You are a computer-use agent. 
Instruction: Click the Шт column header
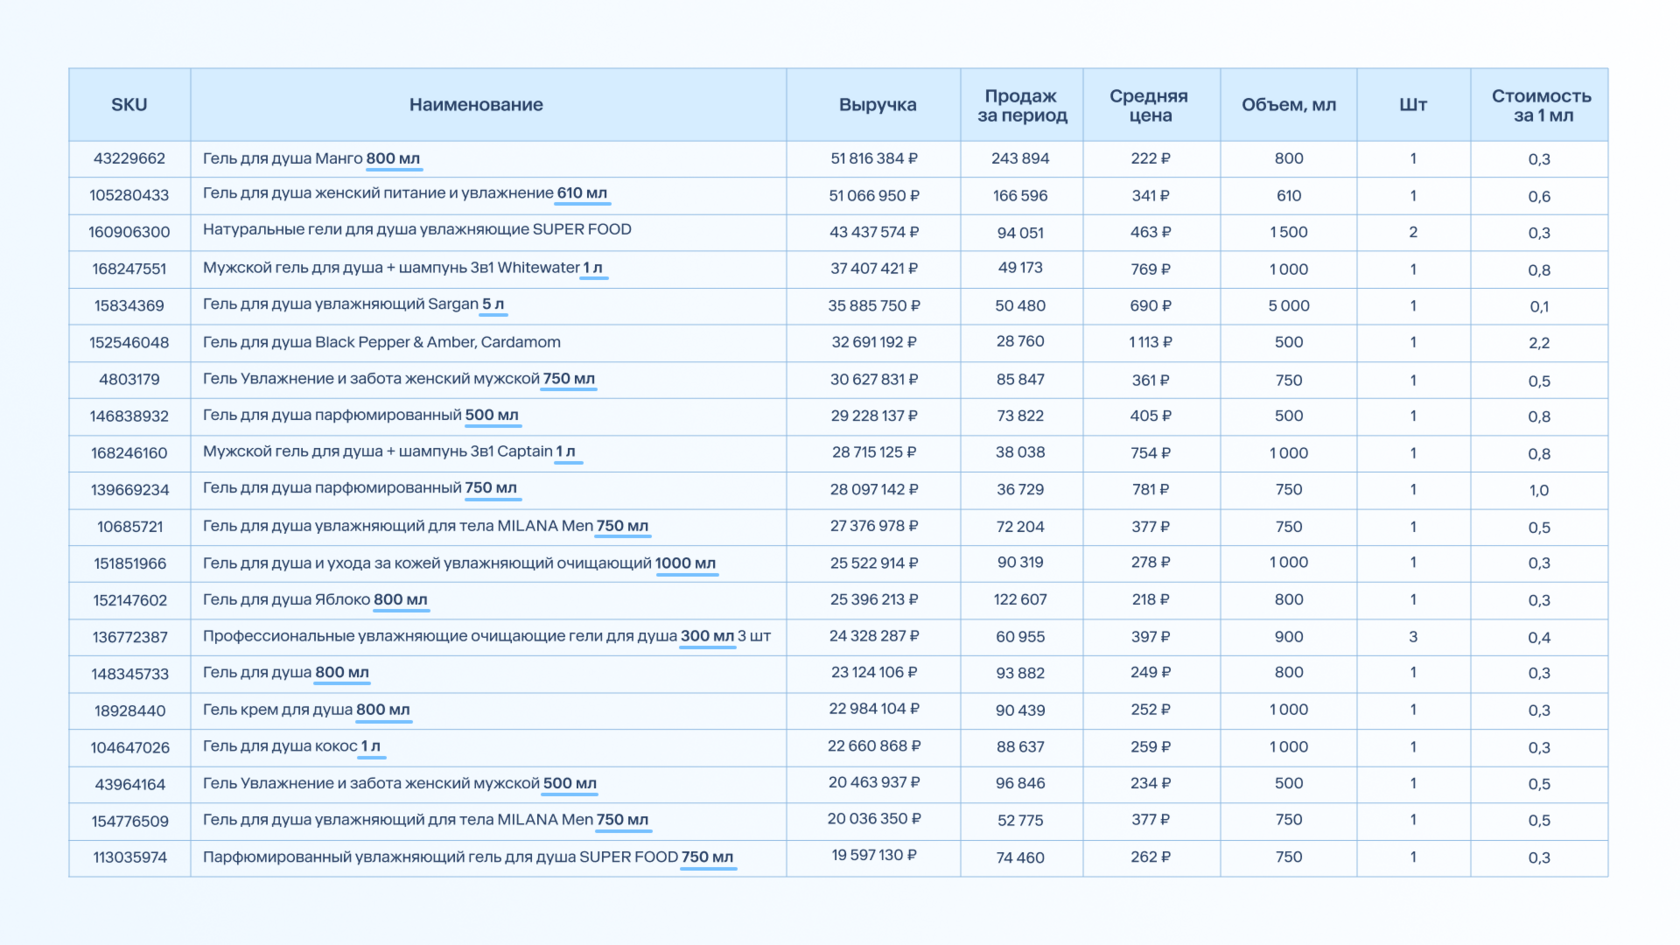1413,105
